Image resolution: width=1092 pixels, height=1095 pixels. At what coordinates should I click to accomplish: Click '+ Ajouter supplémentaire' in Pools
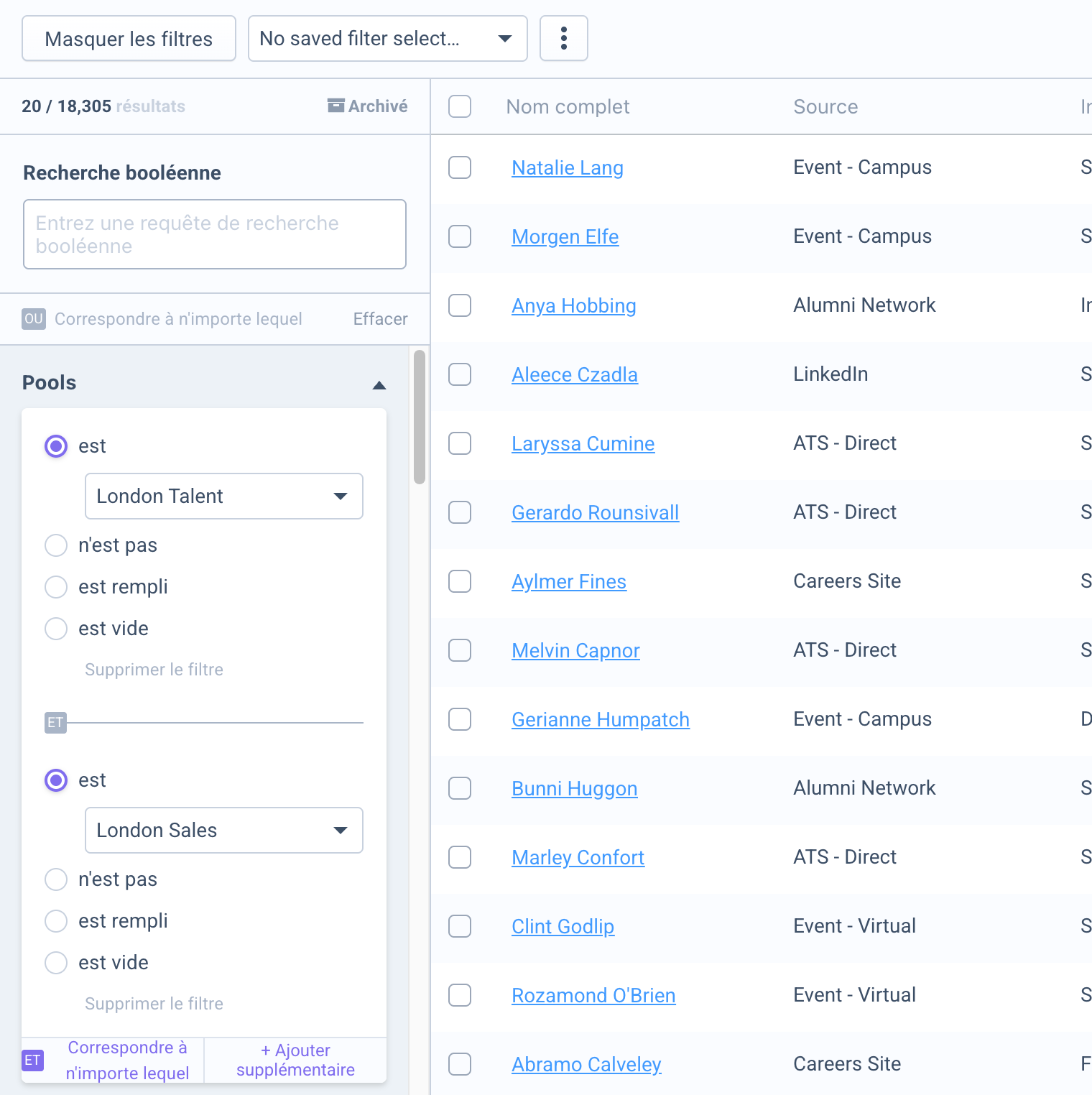coord(295,1060)
